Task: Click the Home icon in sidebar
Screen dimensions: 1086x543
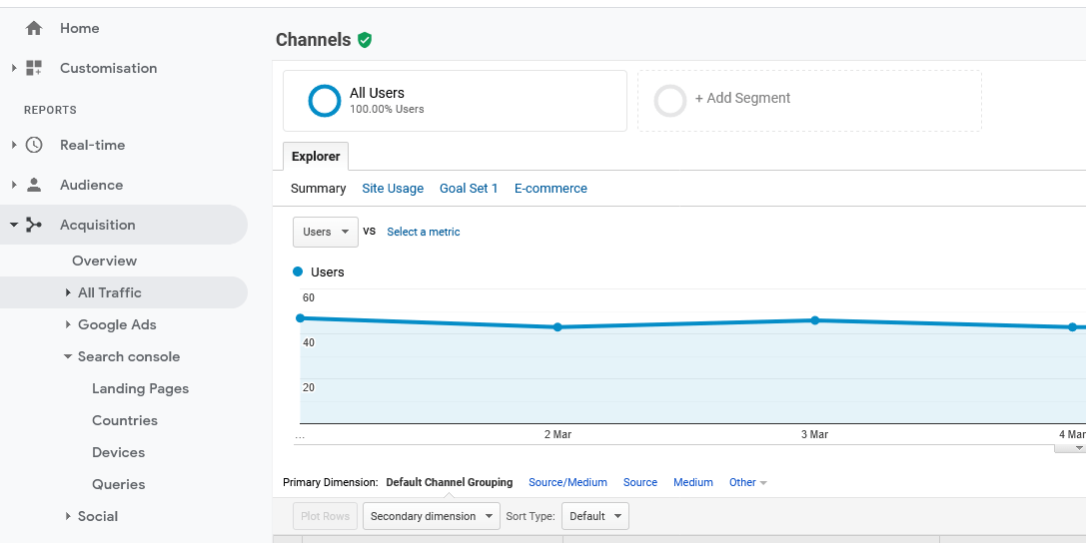Action: [x=34, y=29]
